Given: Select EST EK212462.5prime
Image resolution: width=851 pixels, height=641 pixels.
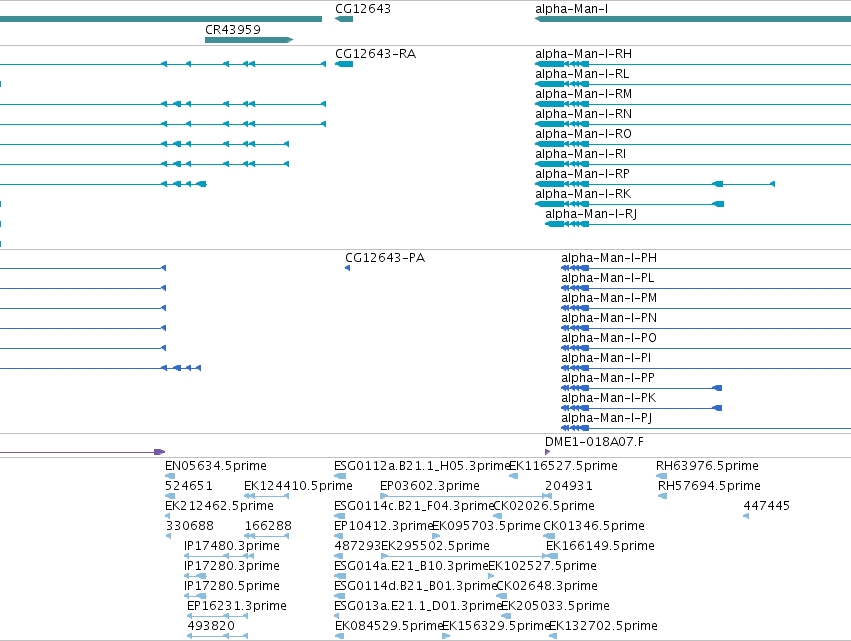Looking at the screenshot, I should (219, 506).
